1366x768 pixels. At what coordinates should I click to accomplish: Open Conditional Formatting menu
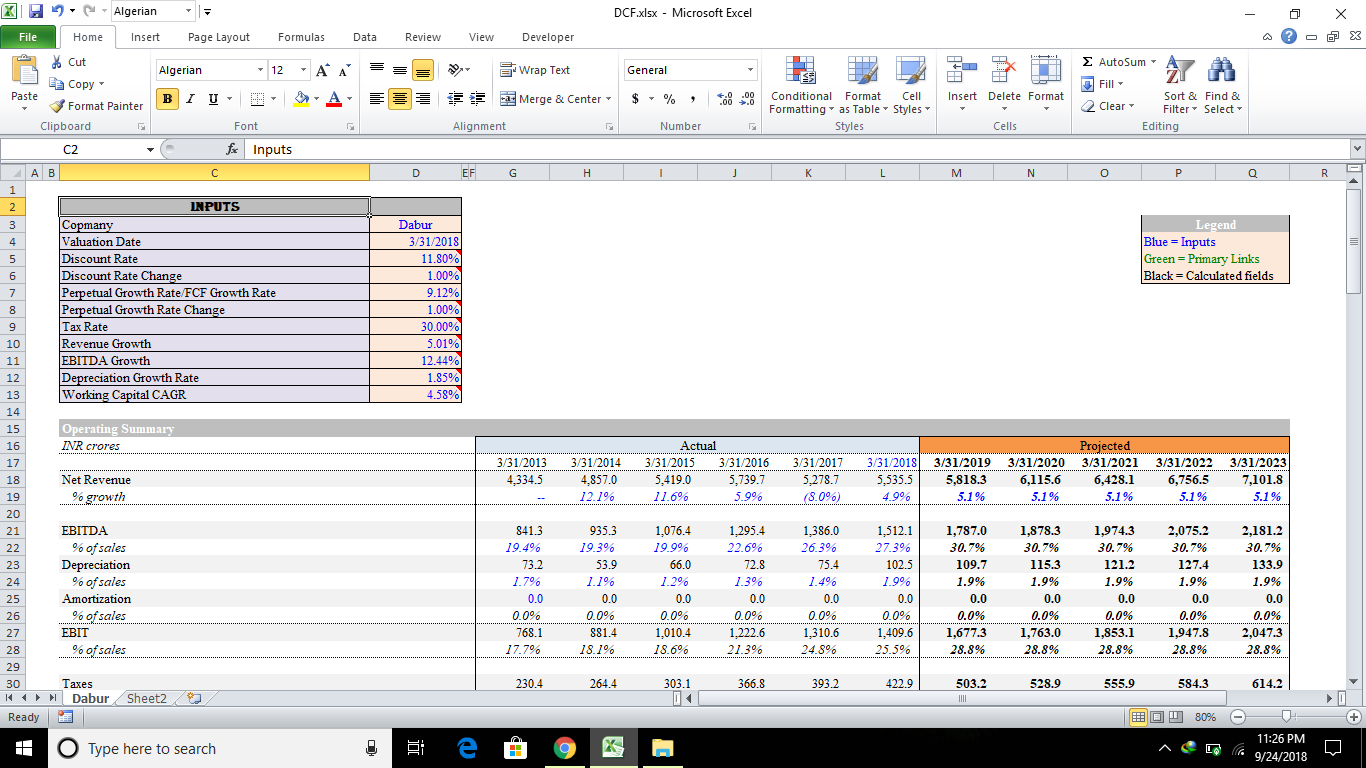(802, 86)
